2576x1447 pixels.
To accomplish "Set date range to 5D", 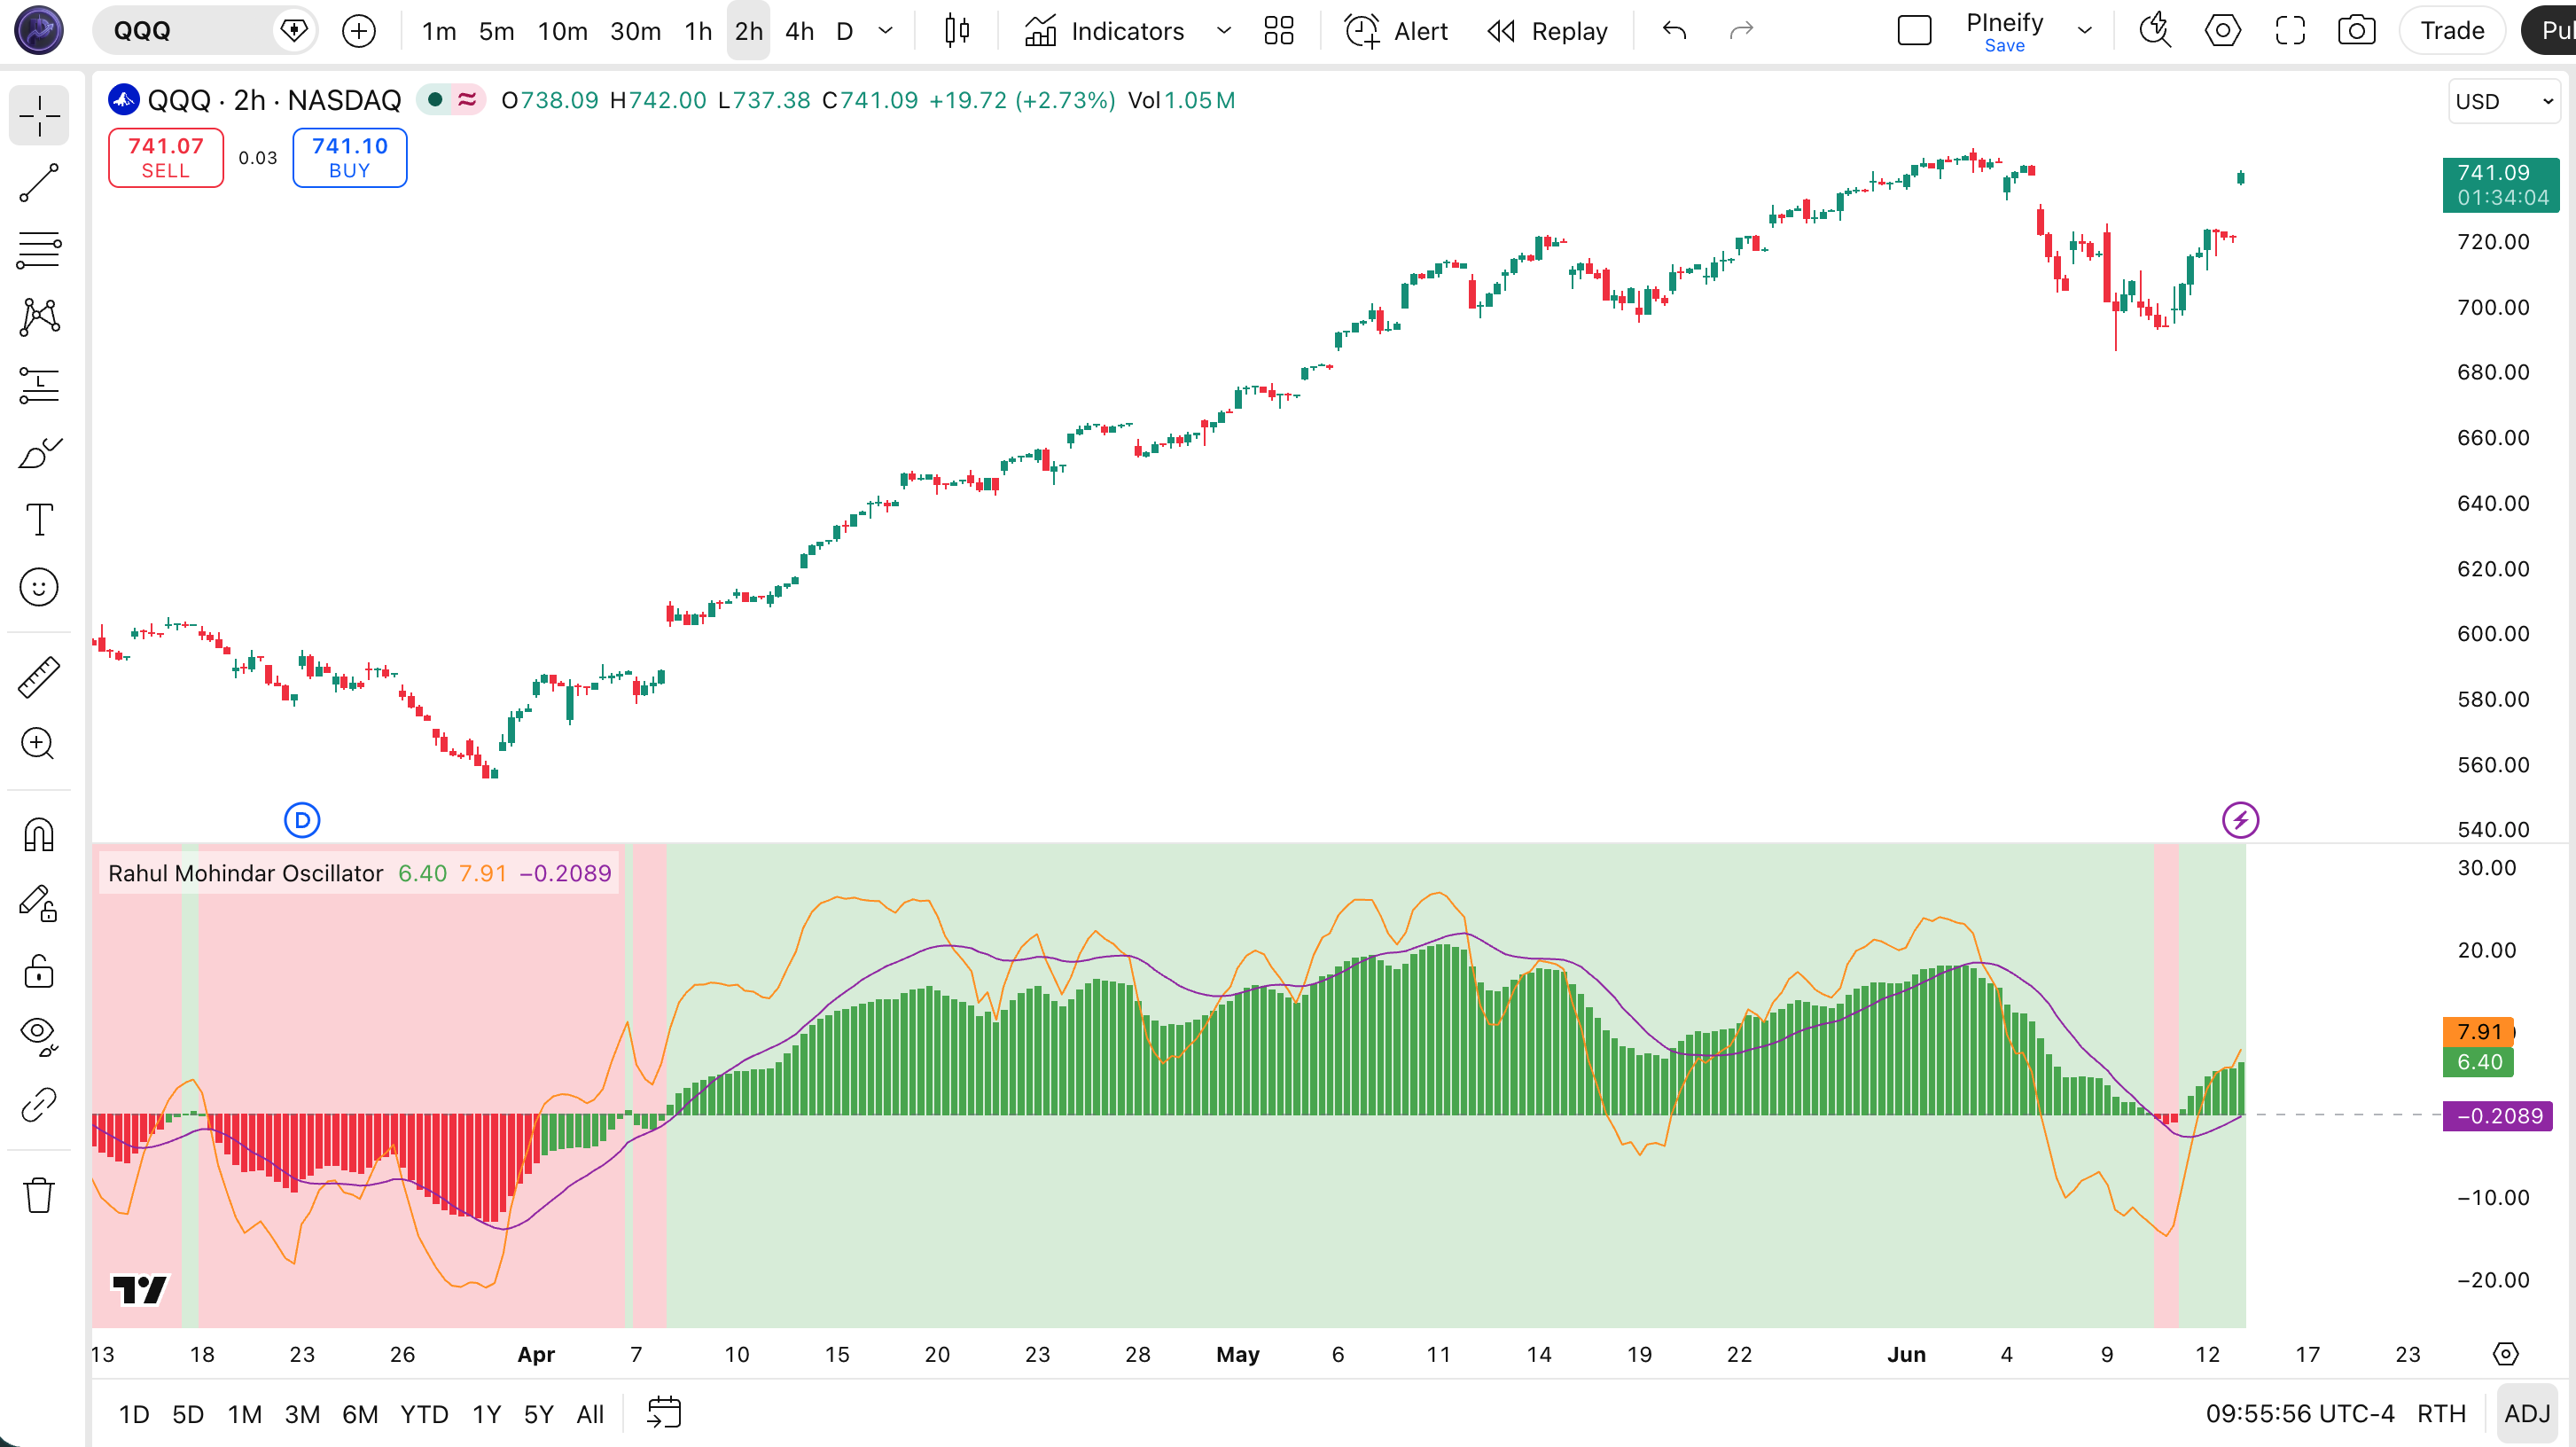I will 187,1413.
